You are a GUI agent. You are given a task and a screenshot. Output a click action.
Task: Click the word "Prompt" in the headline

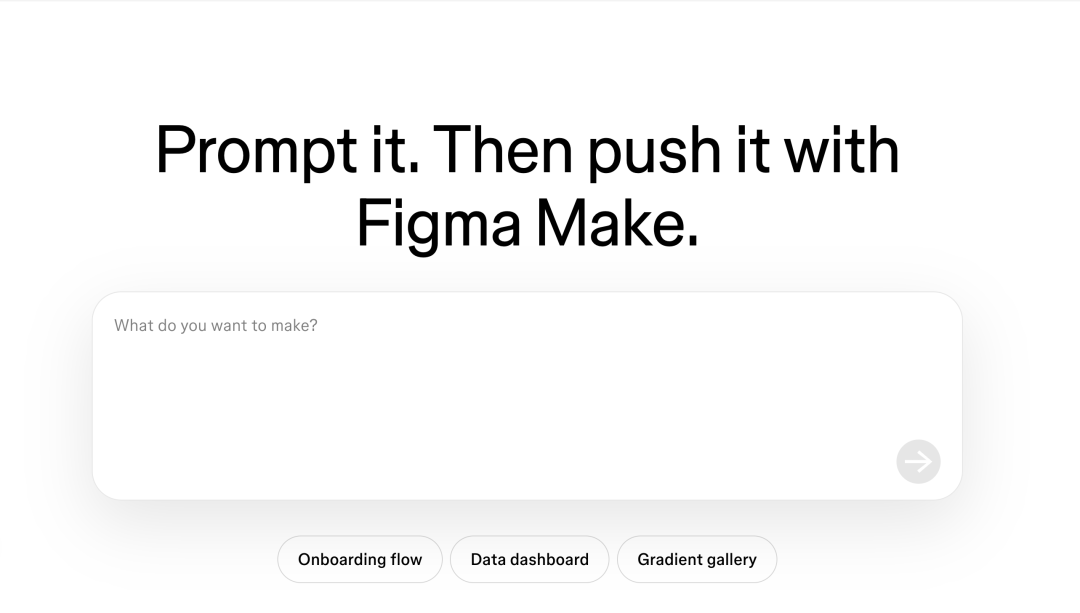point(256,152)
